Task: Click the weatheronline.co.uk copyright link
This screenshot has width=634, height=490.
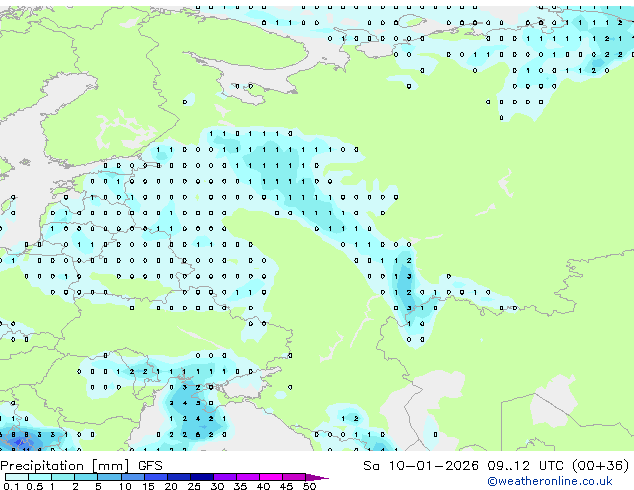Action: (550, 481)
